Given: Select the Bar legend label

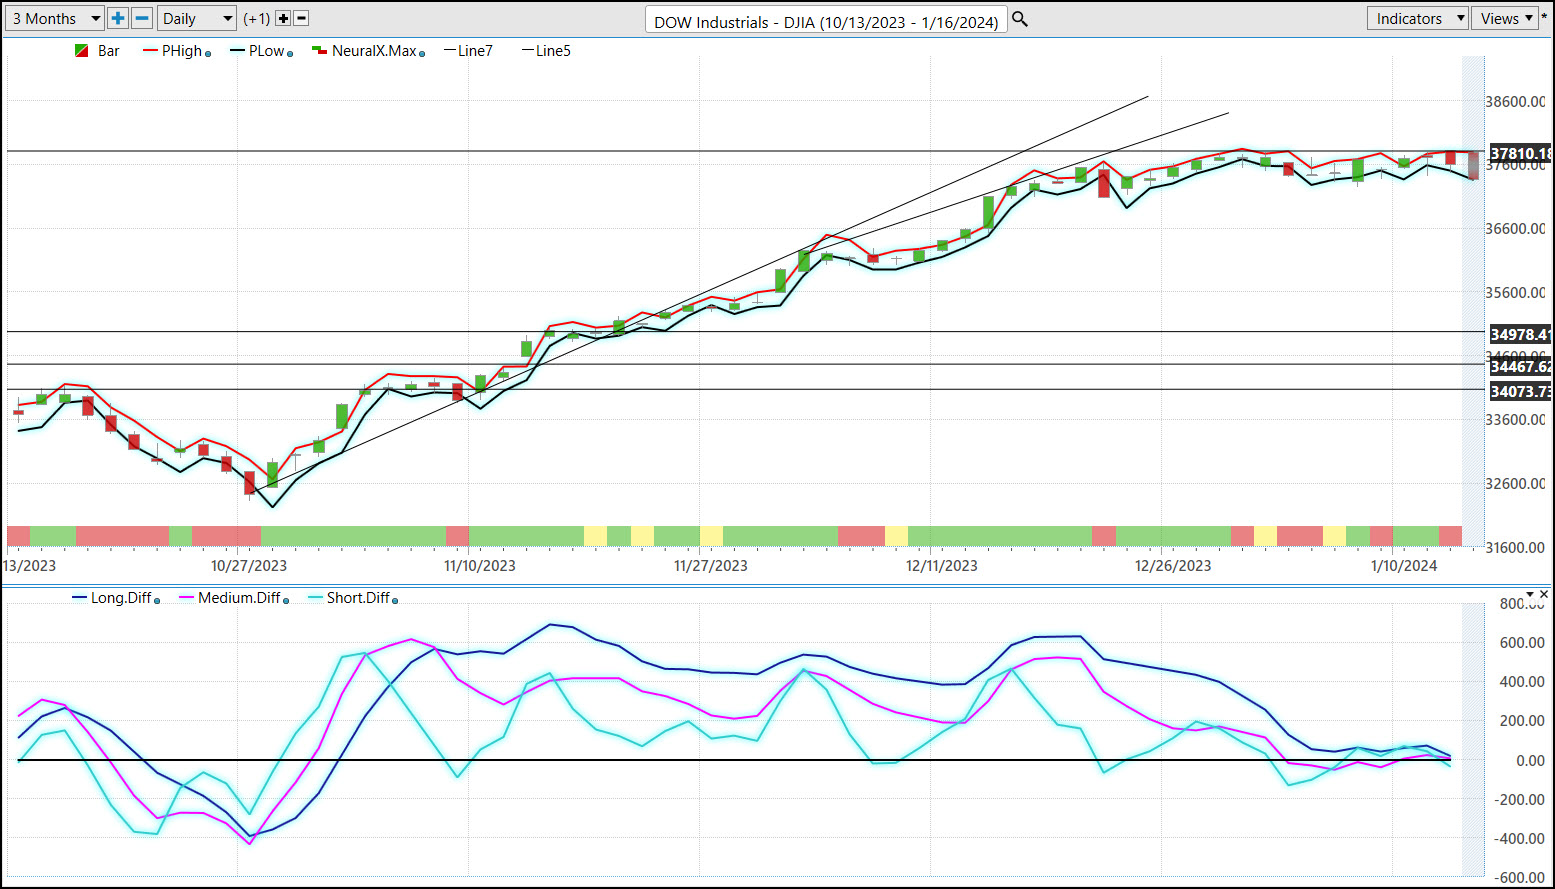Looking at the screenshot, I should (x=109, y=51).
